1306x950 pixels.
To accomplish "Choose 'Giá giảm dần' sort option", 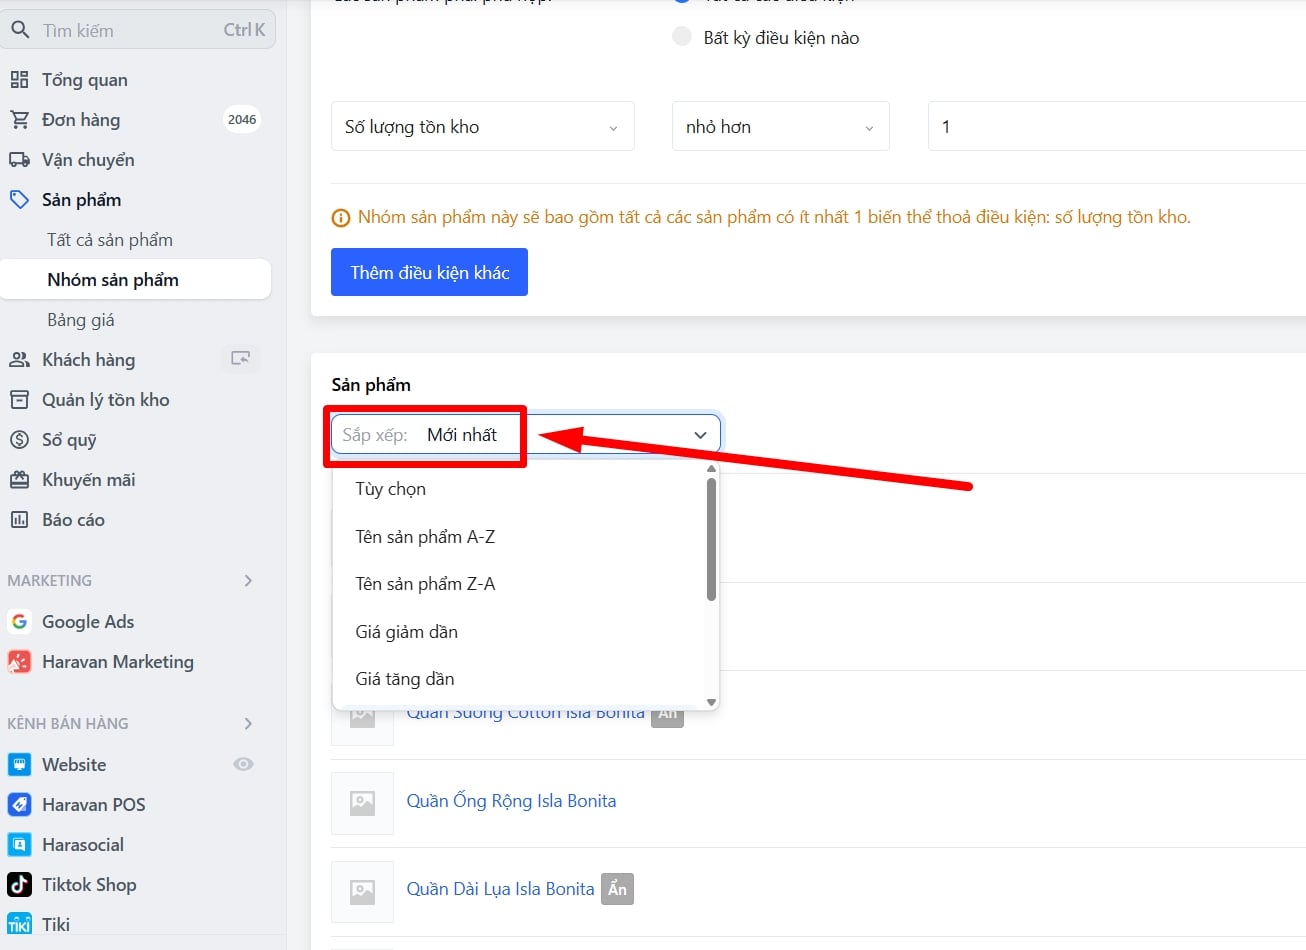I will click(407, 632).
